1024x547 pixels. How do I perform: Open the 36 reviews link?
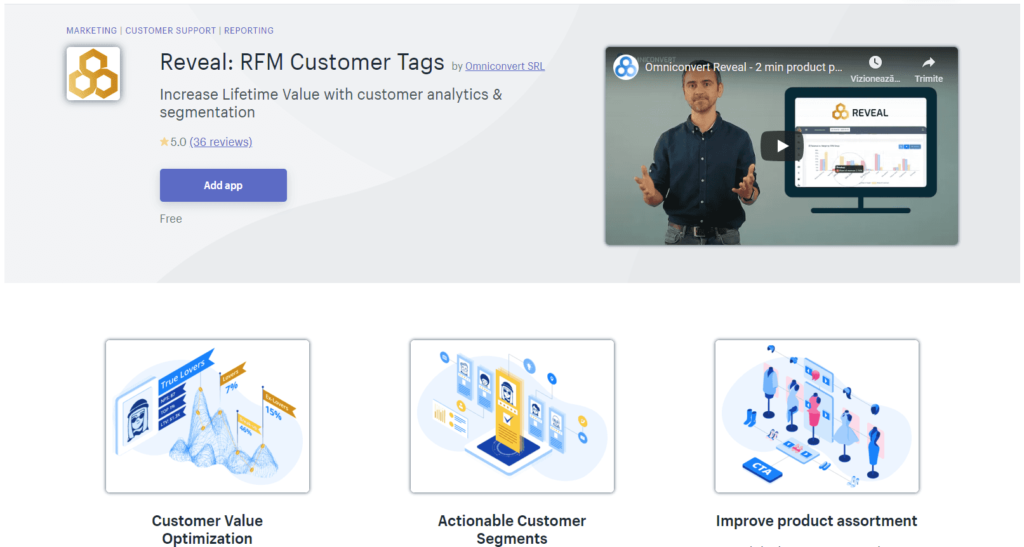tap(221, 142)
